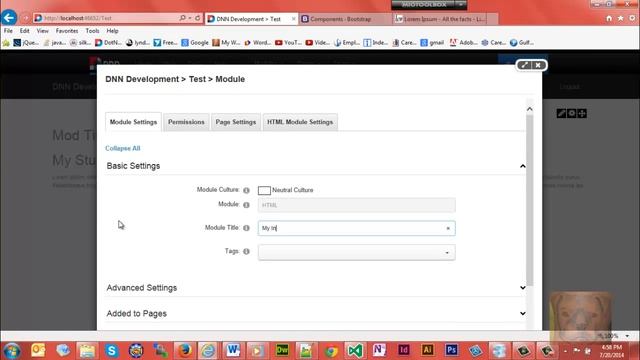Screen dimensions: 640x360
Task: Open the Help menu
Action: (x=112, y=31)
